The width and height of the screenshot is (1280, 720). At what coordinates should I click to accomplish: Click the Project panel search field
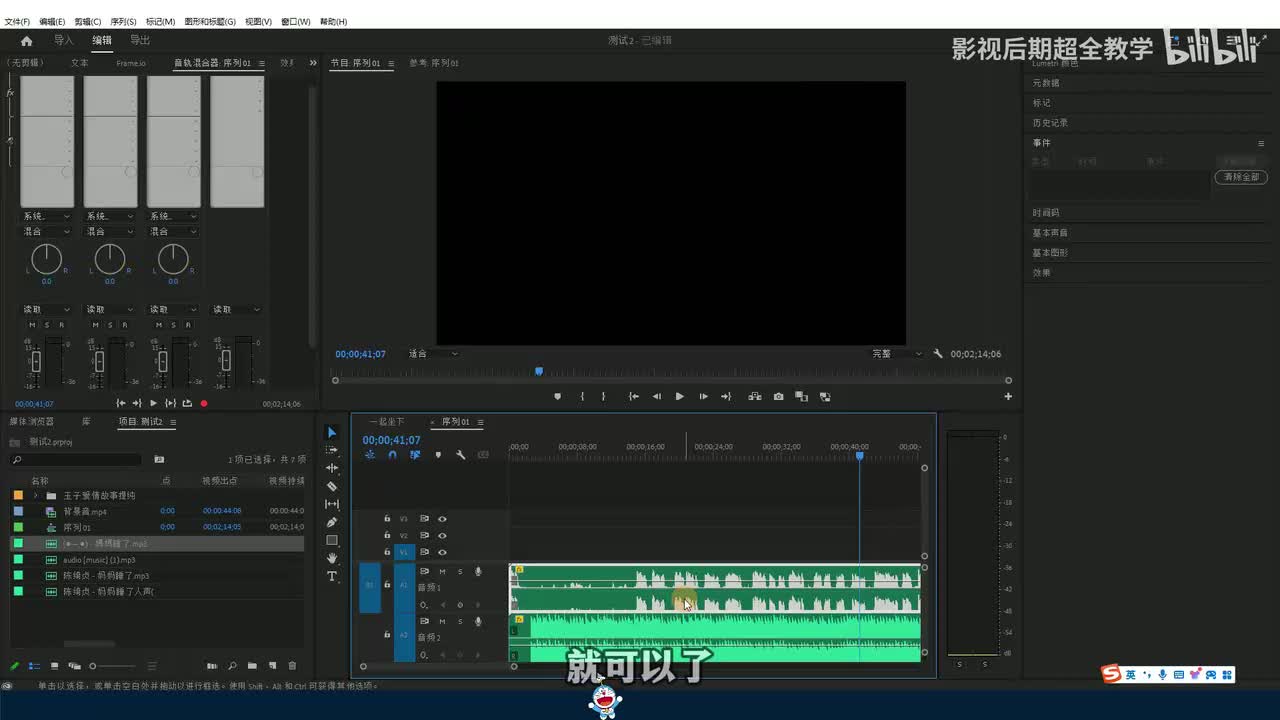tap(76, 460)
